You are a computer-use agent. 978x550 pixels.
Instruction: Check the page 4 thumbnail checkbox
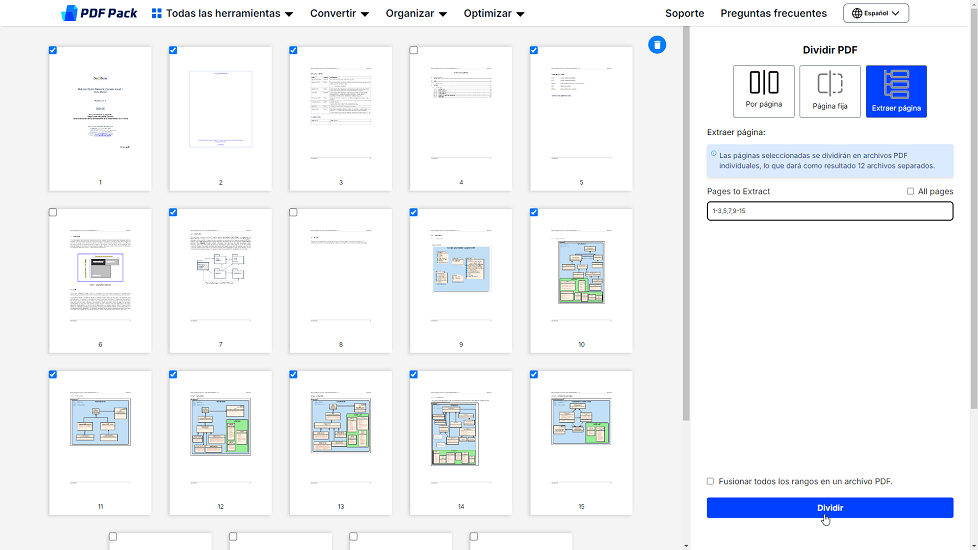(414, 50)
